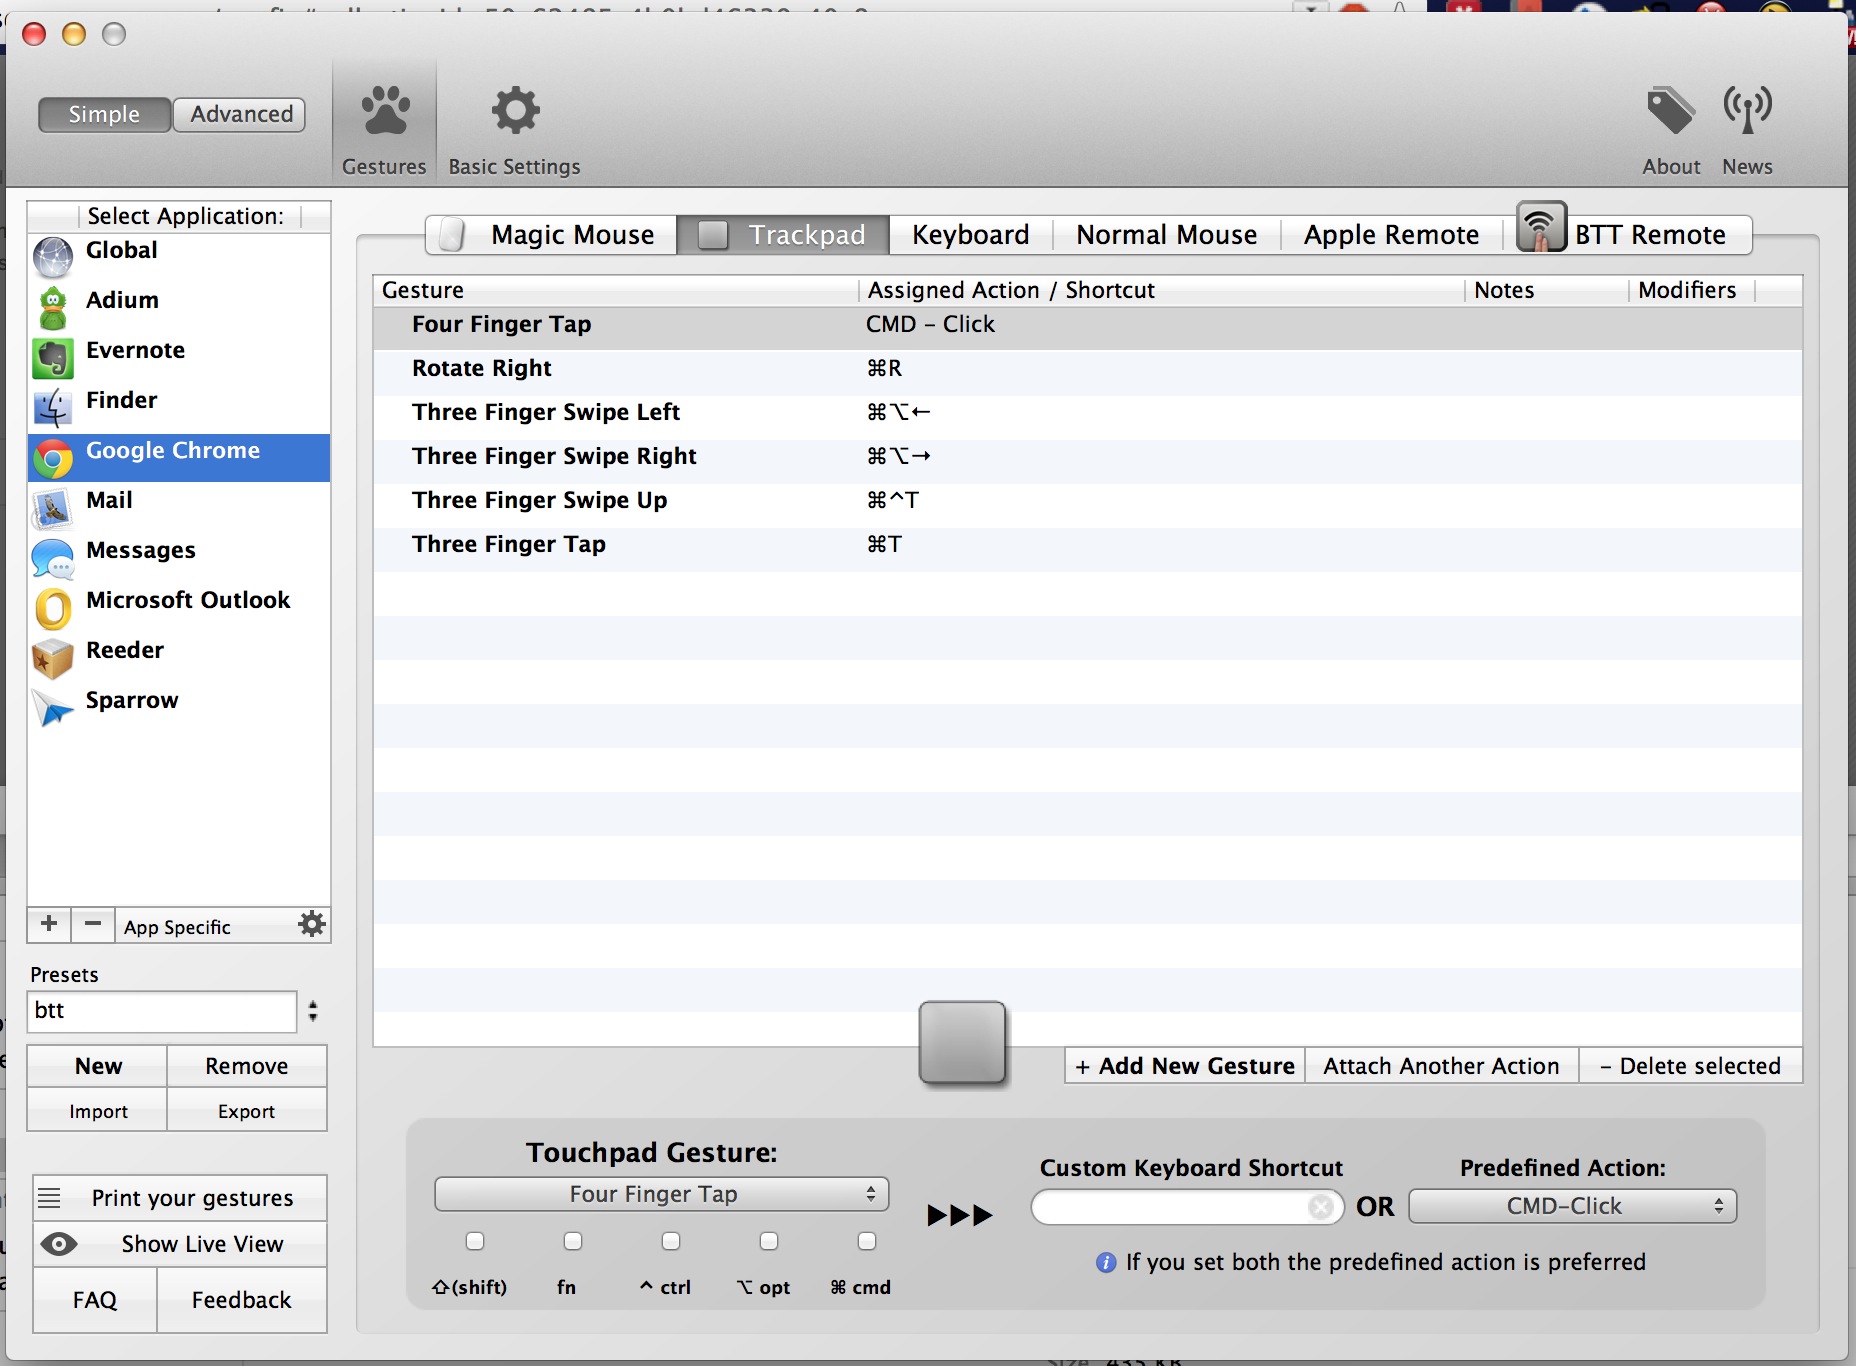This screenshot has height=1366, width=1856.
Task: Click the Custom Keyboard Shortcut field
Action: (1172, 1207)
